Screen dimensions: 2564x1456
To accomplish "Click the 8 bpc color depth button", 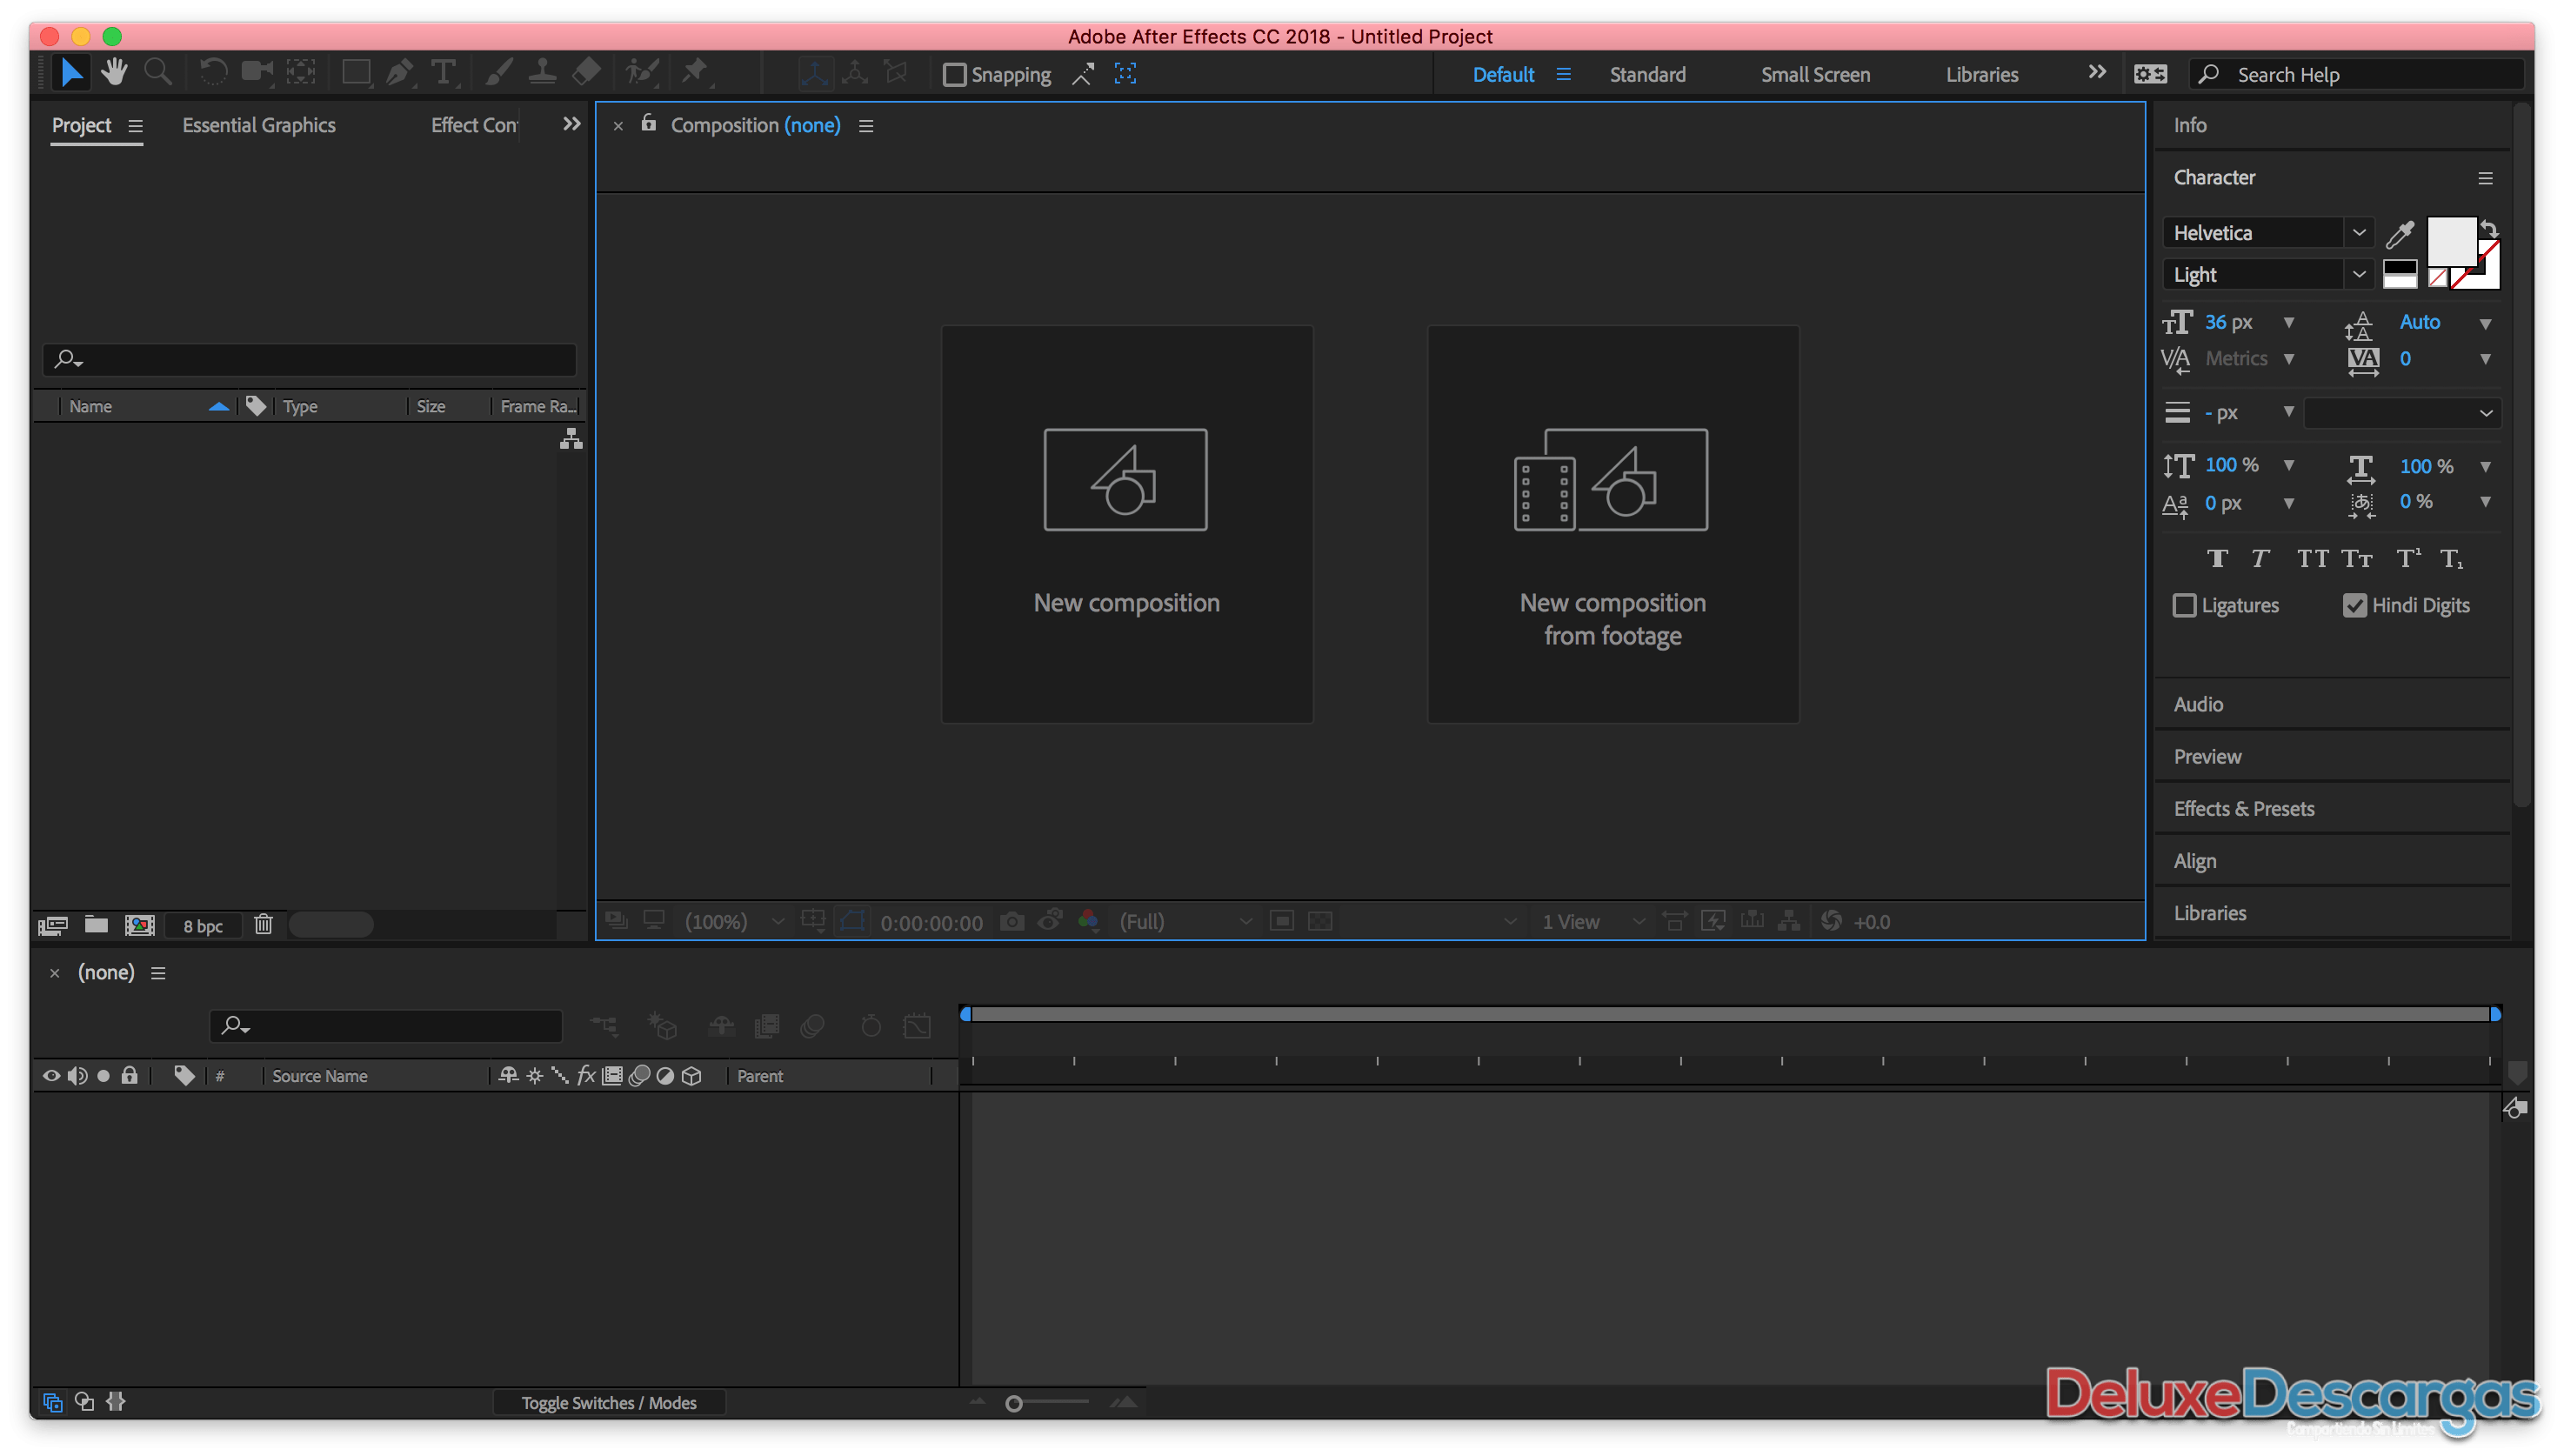I will point(203,926).
